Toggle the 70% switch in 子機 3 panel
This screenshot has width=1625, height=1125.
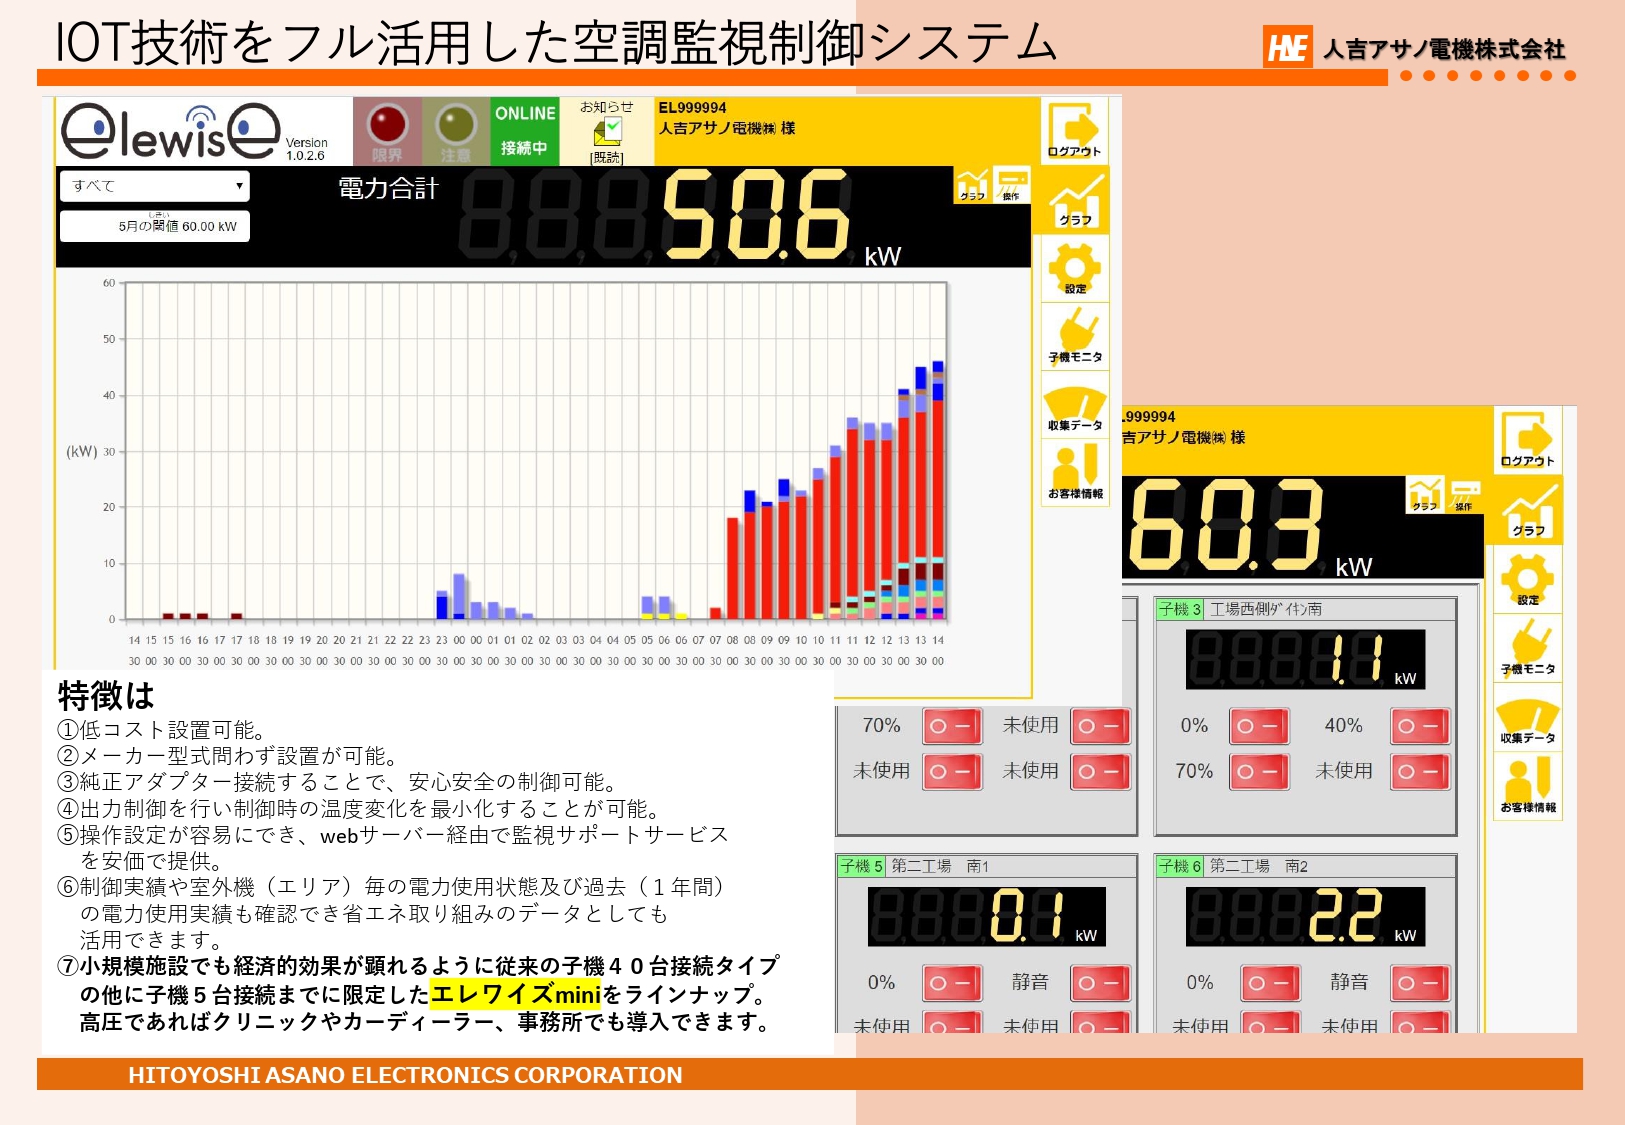point(1259,772)
